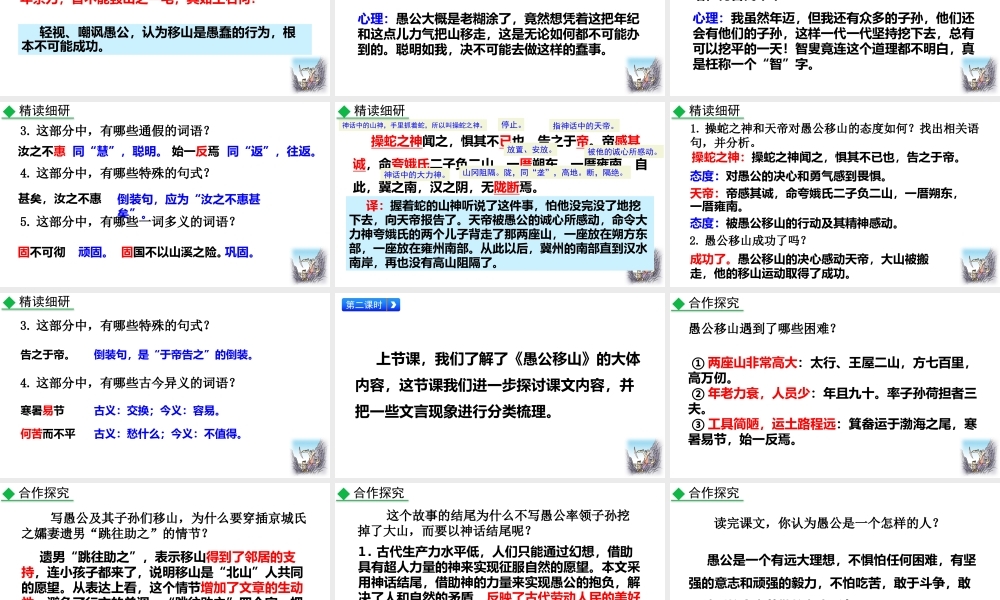Click the question 这部分中，有哪些通假的词语？

[x=115, y=131]
